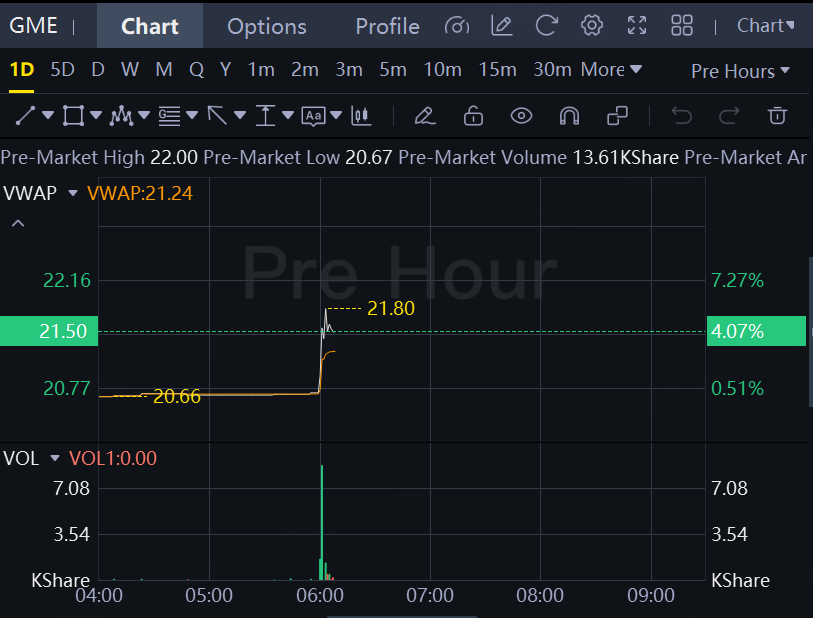Select the rectangle shape drawing tool

pyautogui.click(x=73, y=115)
